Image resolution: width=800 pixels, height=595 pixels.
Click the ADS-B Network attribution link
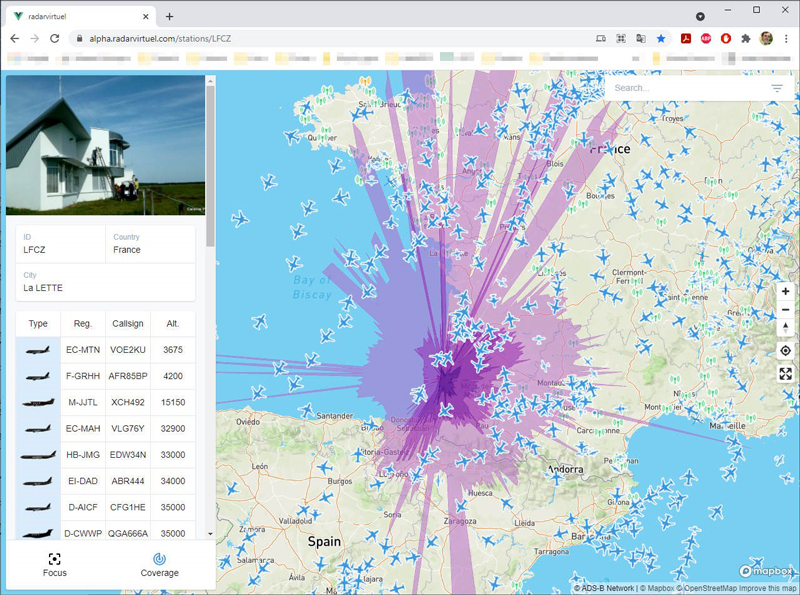(607, 588)
